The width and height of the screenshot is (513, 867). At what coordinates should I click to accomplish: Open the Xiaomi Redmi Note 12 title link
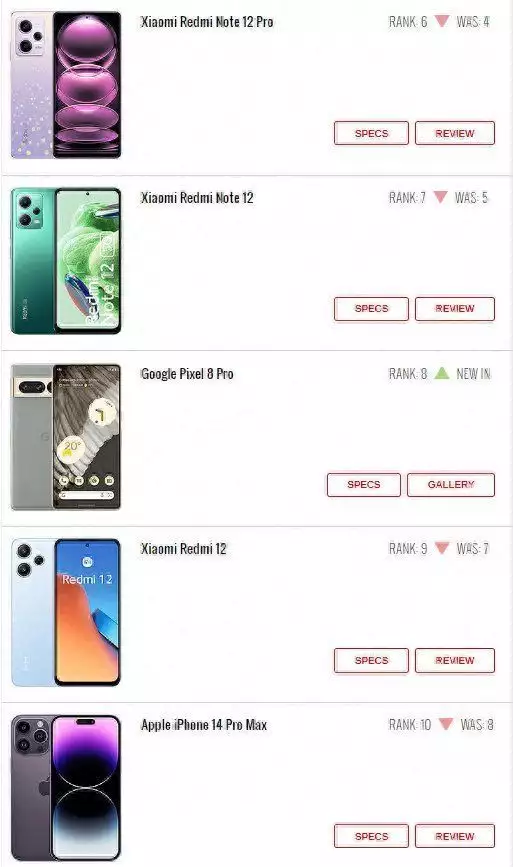click(197, 198)
